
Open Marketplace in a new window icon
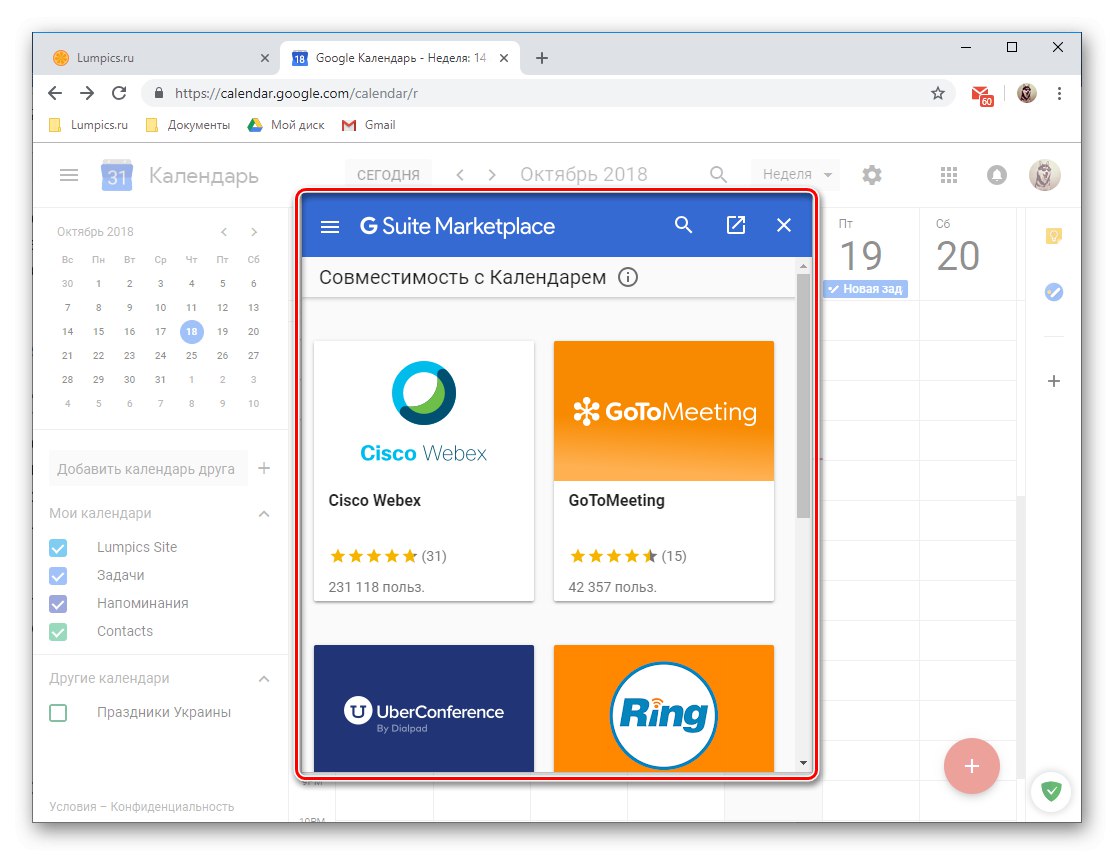pos(736,225)
